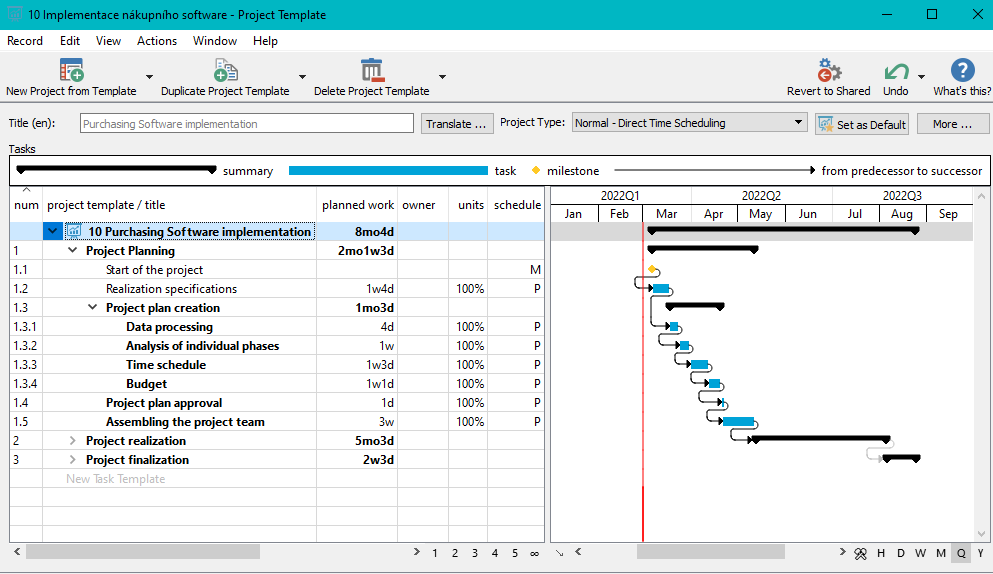Screen dimensions: 993x574
Task: Click the New Project from Template icon
Action: (71, 70)
